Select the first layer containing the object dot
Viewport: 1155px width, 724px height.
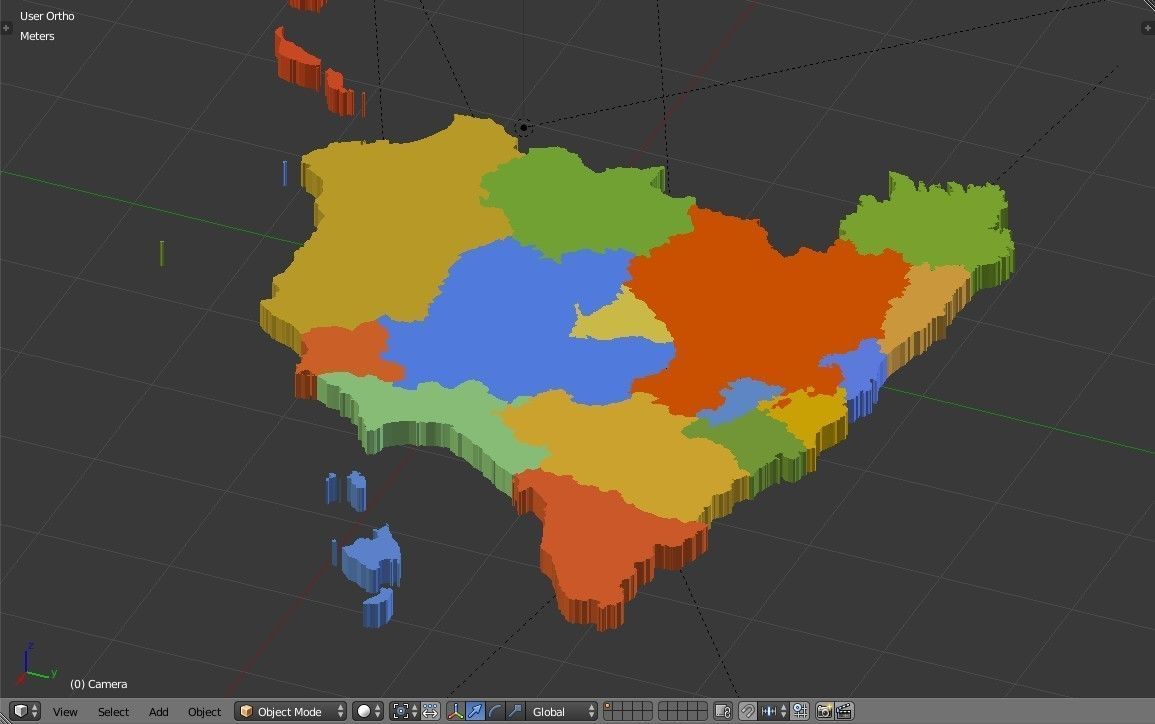pos(608,706)
